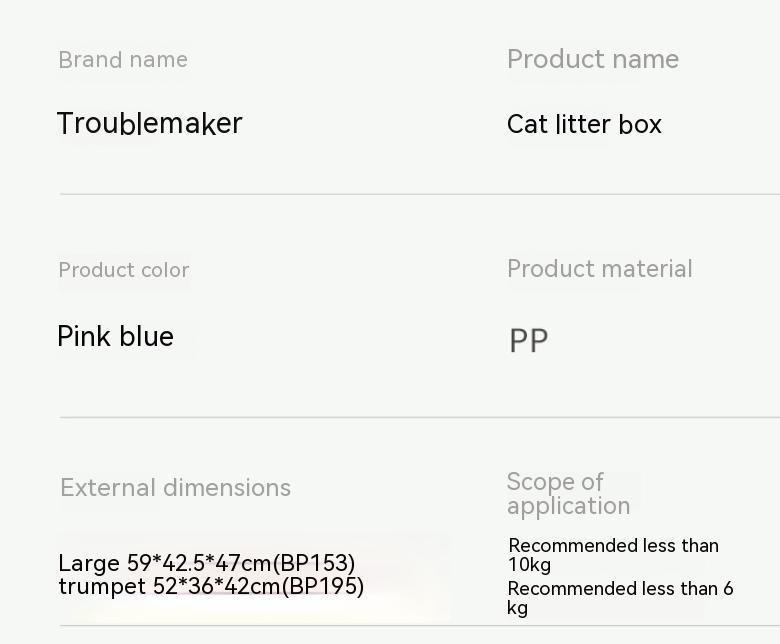
Task: Click the "External dimensions" label
Action: click(x=175, y=488)
